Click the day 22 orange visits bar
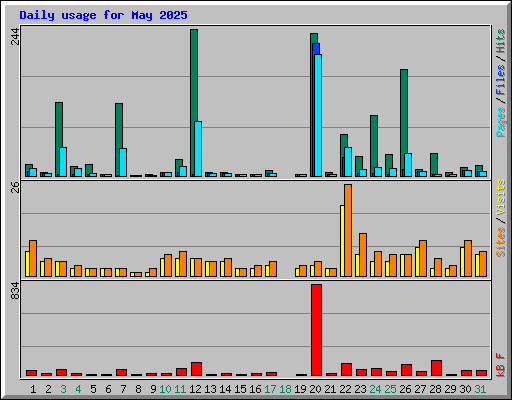The height and width of the screenshot is (400, 512). pyautogui.click(x=348, y=230)
